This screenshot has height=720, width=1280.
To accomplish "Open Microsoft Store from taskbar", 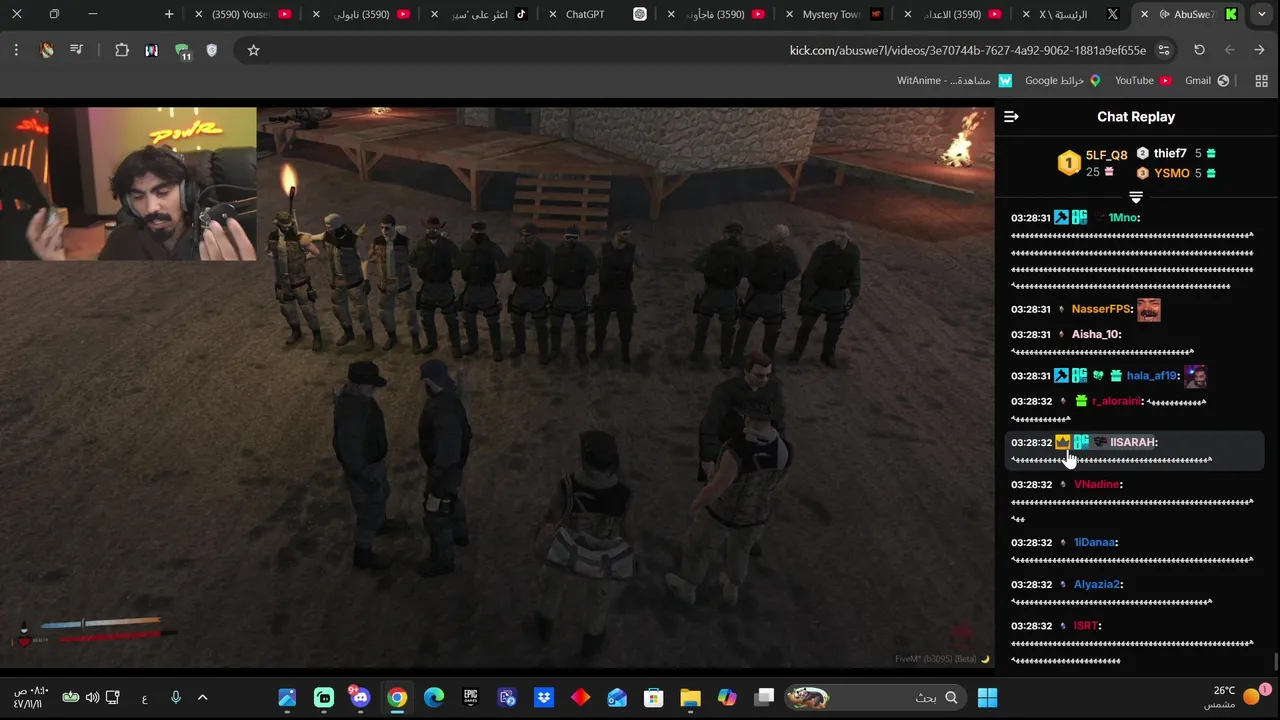I will [653, 697].
